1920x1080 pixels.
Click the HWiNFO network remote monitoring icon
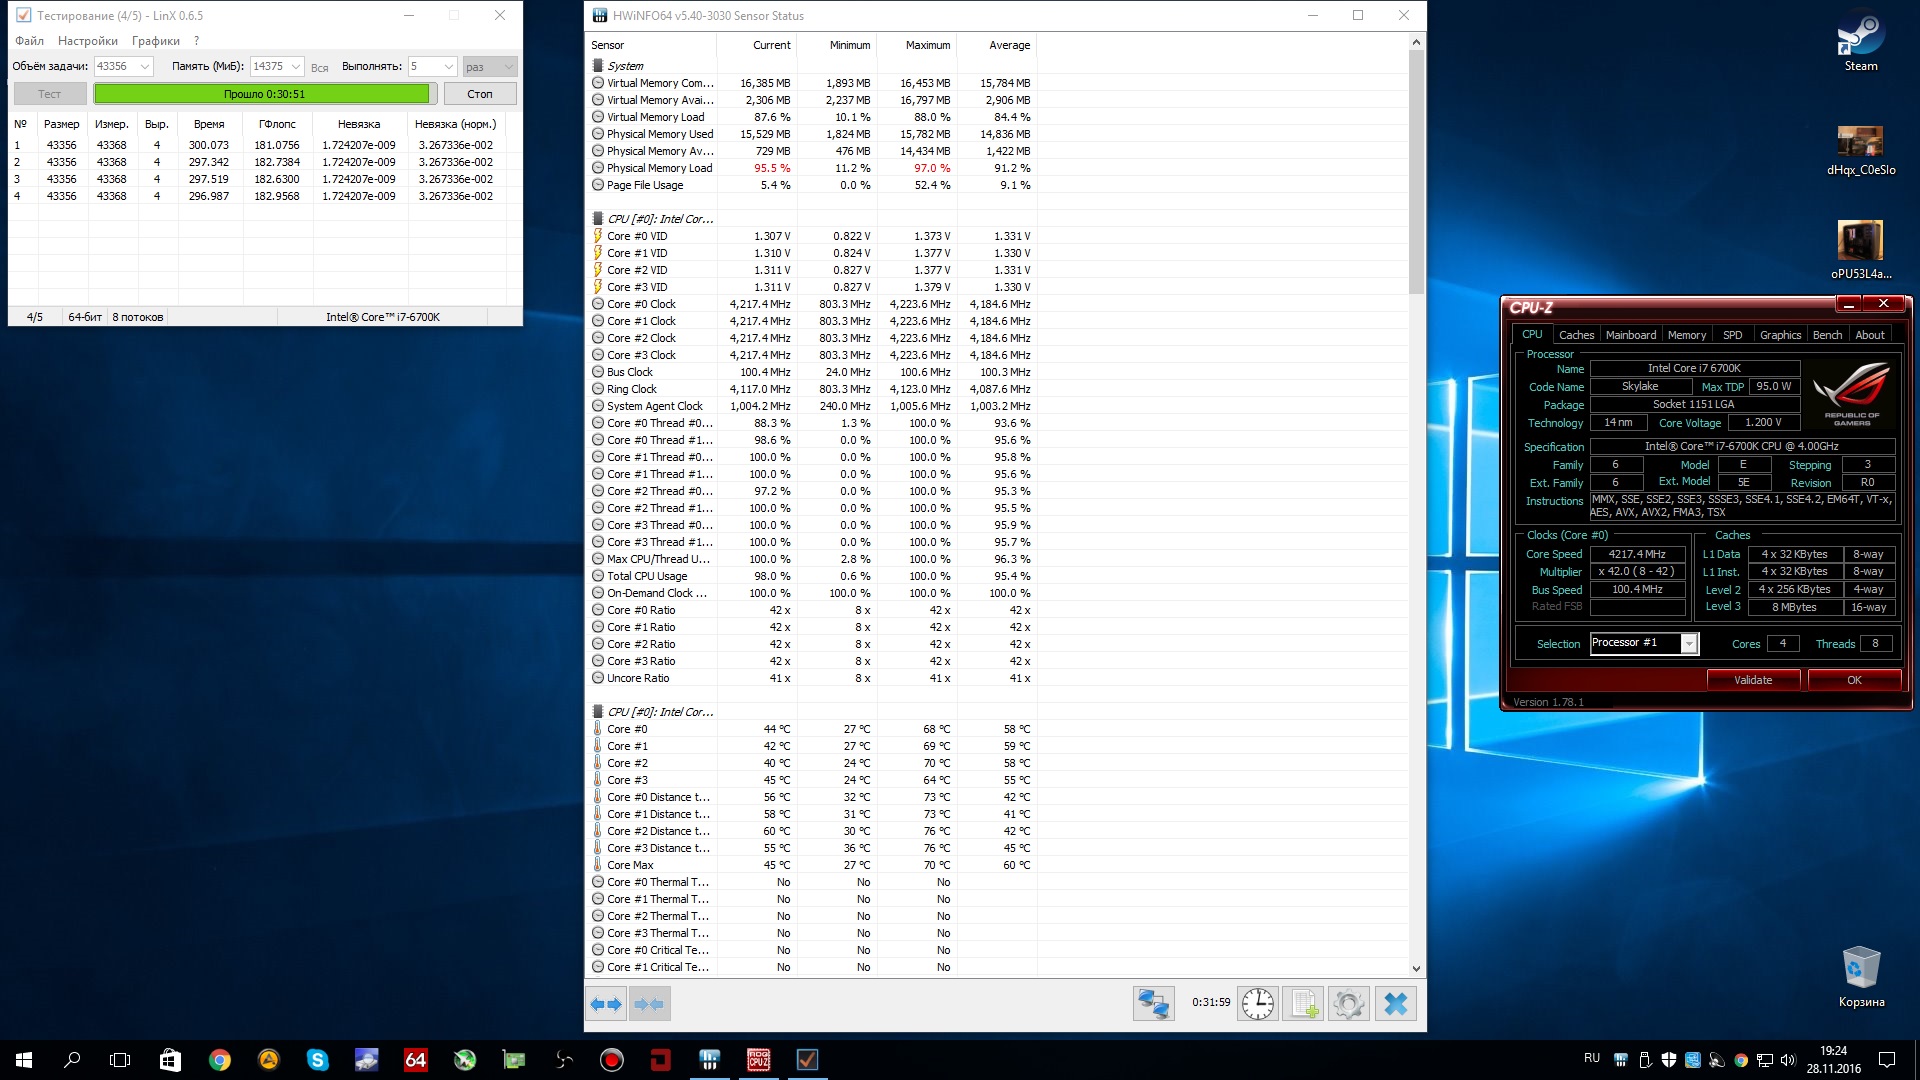(x=1153, y=1004)
